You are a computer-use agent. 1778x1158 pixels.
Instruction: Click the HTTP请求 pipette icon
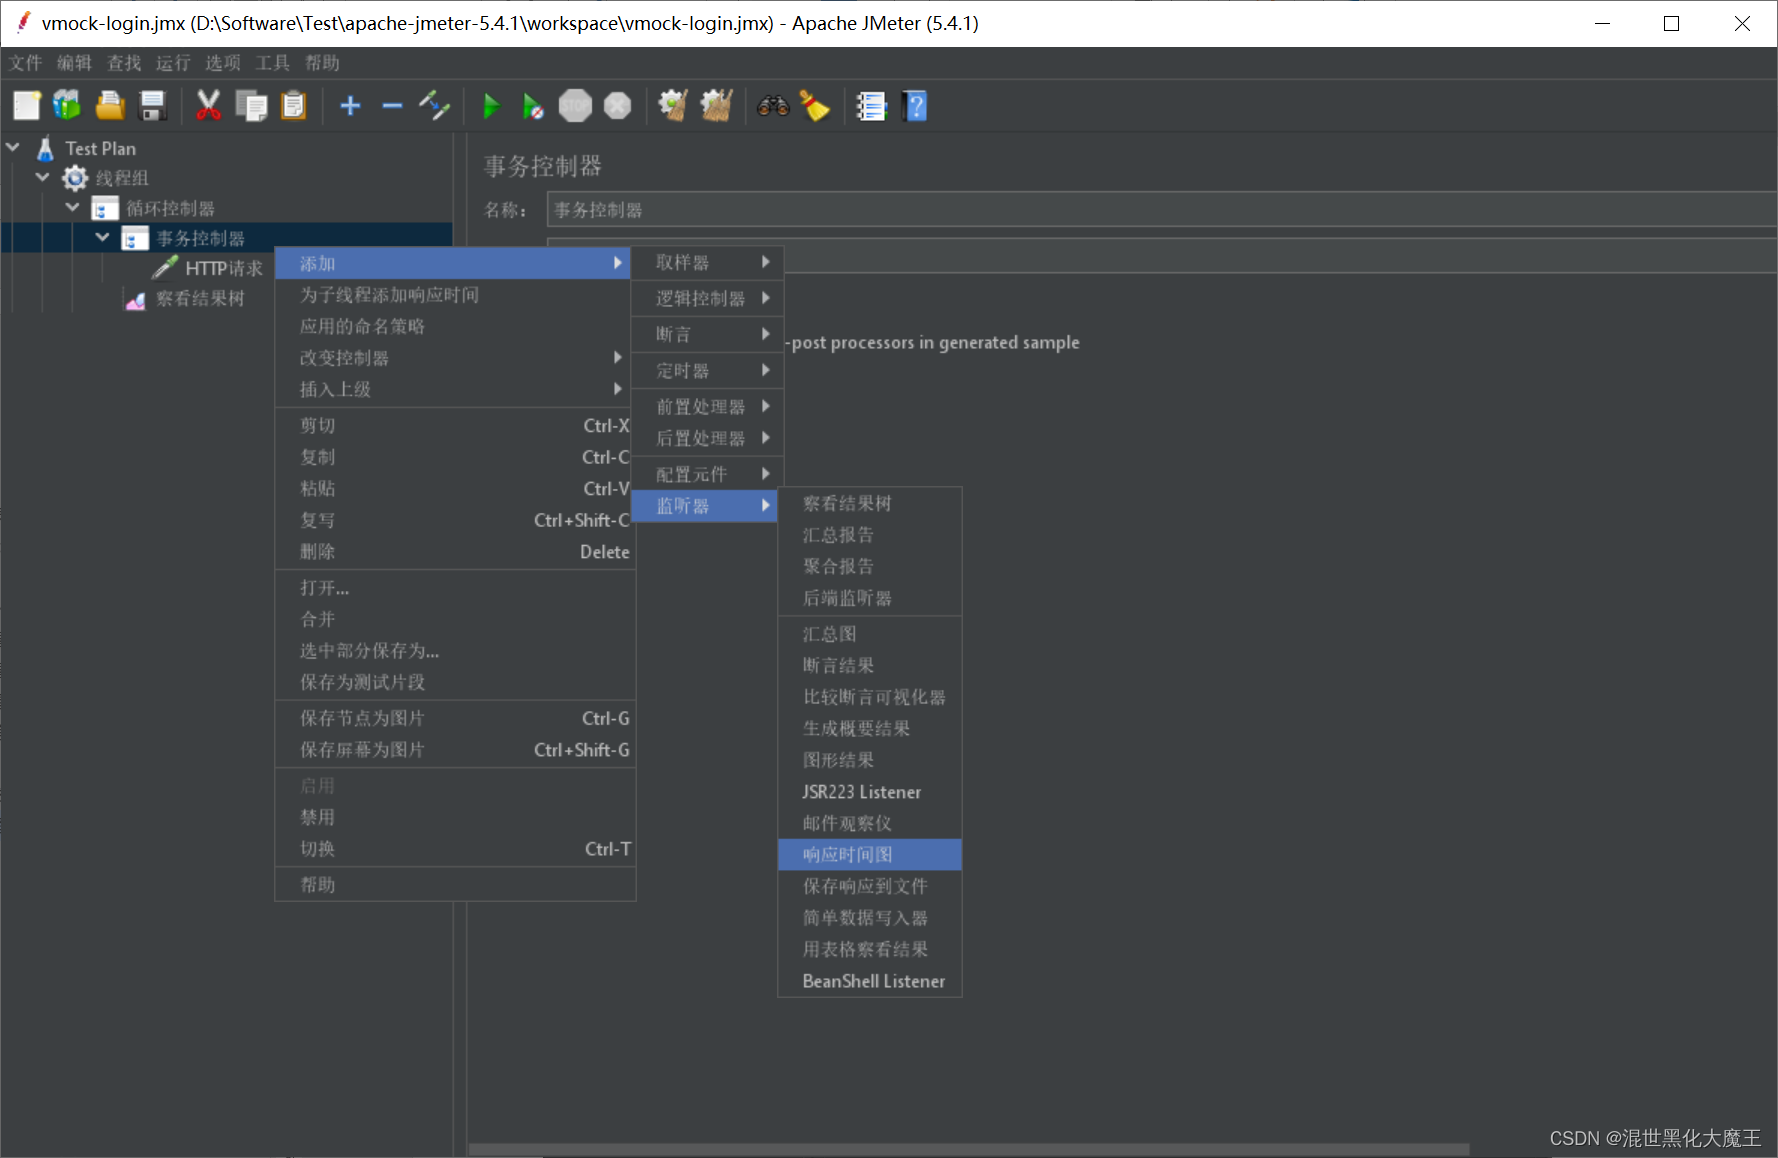coord(165,268)
